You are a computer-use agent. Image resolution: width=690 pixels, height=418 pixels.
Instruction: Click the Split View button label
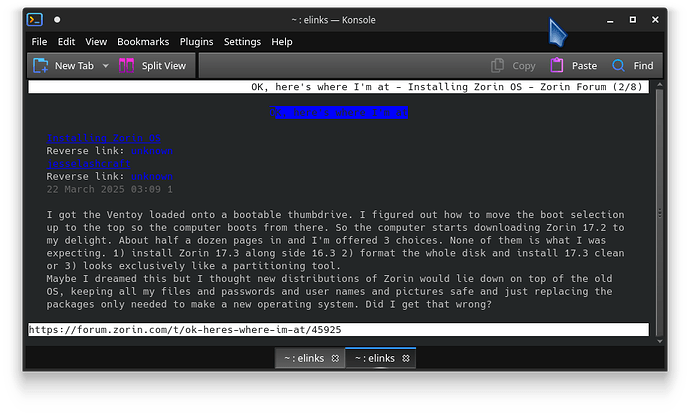click(164, 66)
